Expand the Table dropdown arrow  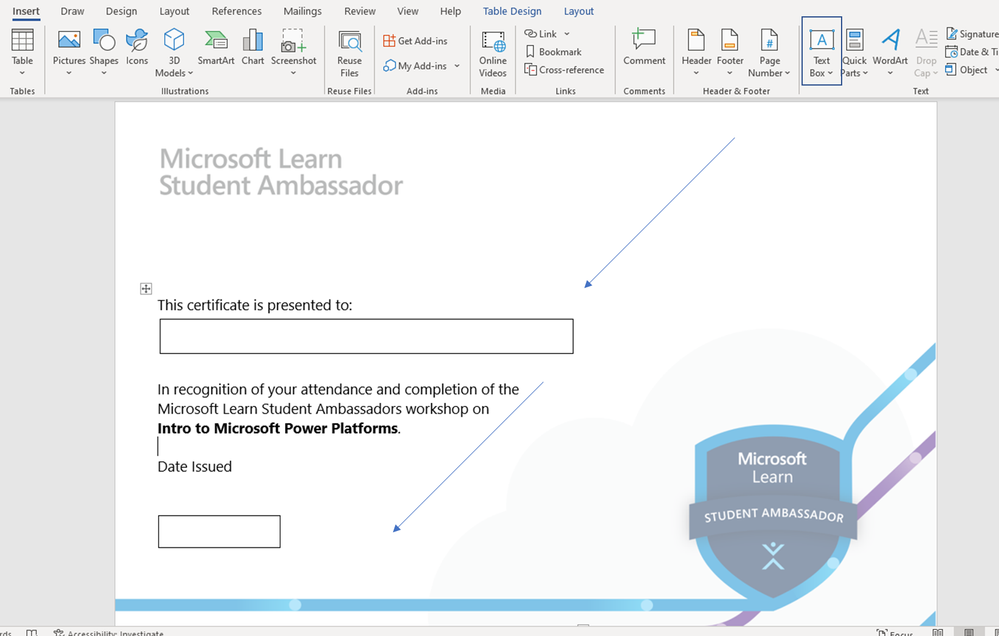pyautogui.click(x=22, y=73)
